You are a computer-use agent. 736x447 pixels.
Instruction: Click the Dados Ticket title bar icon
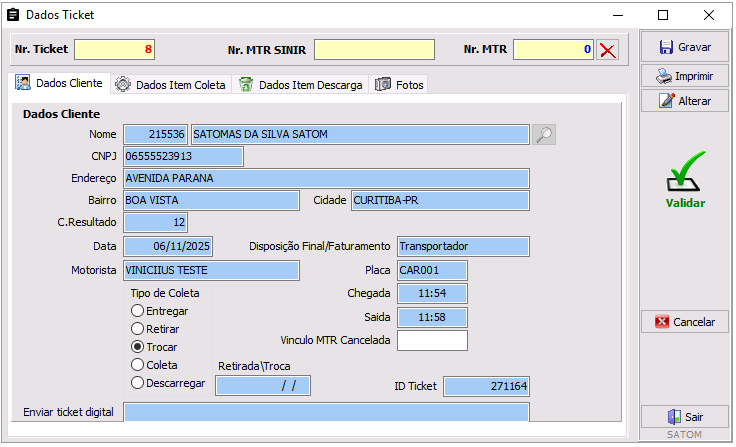13,15
